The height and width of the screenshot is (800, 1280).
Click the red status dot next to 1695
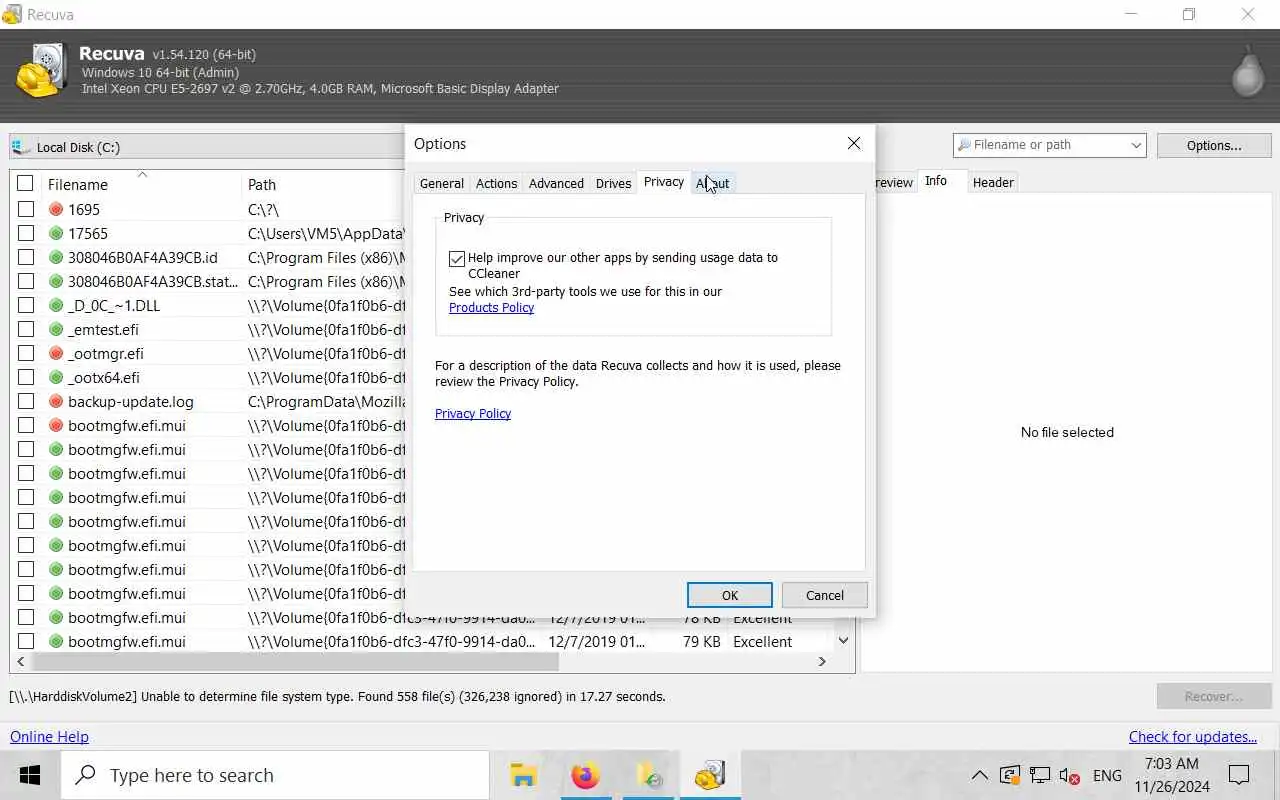[x=56, y=209]
